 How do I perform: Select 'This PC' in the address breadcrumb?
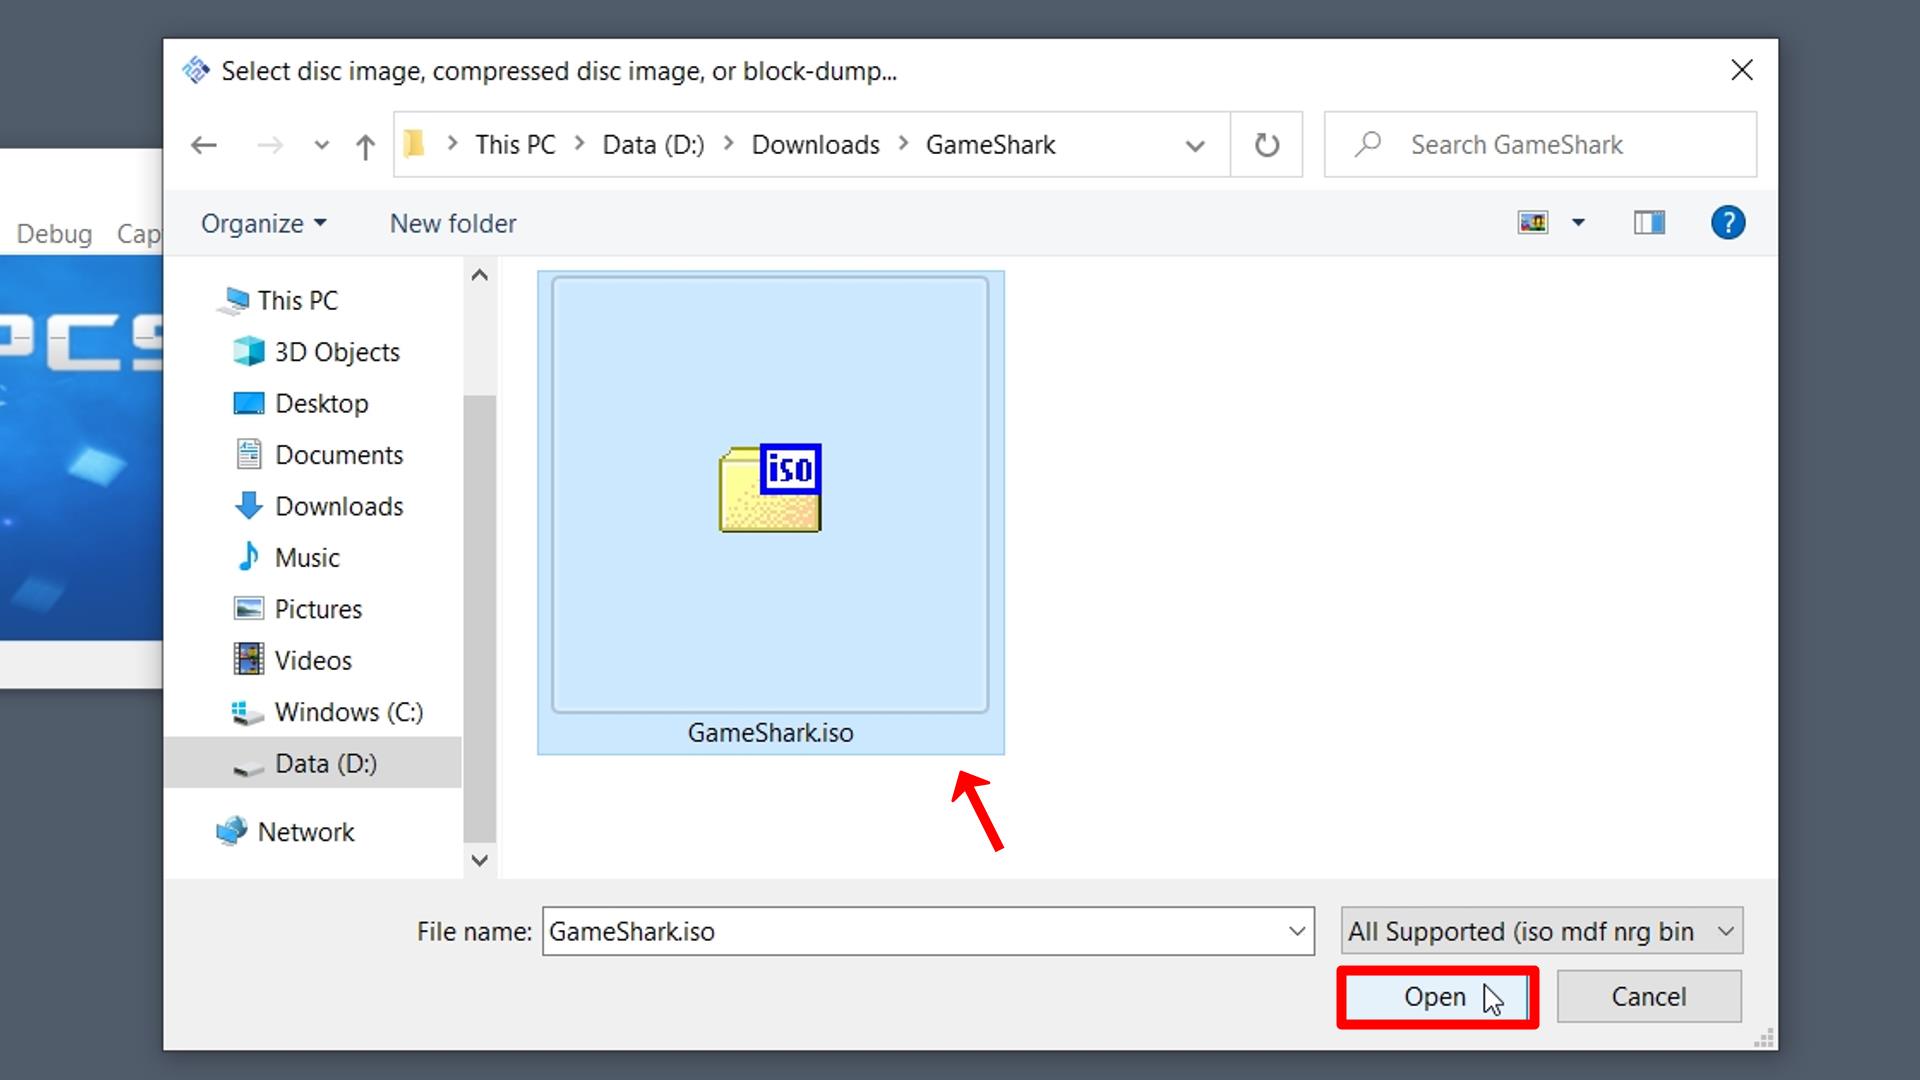[x=515, y=145]
